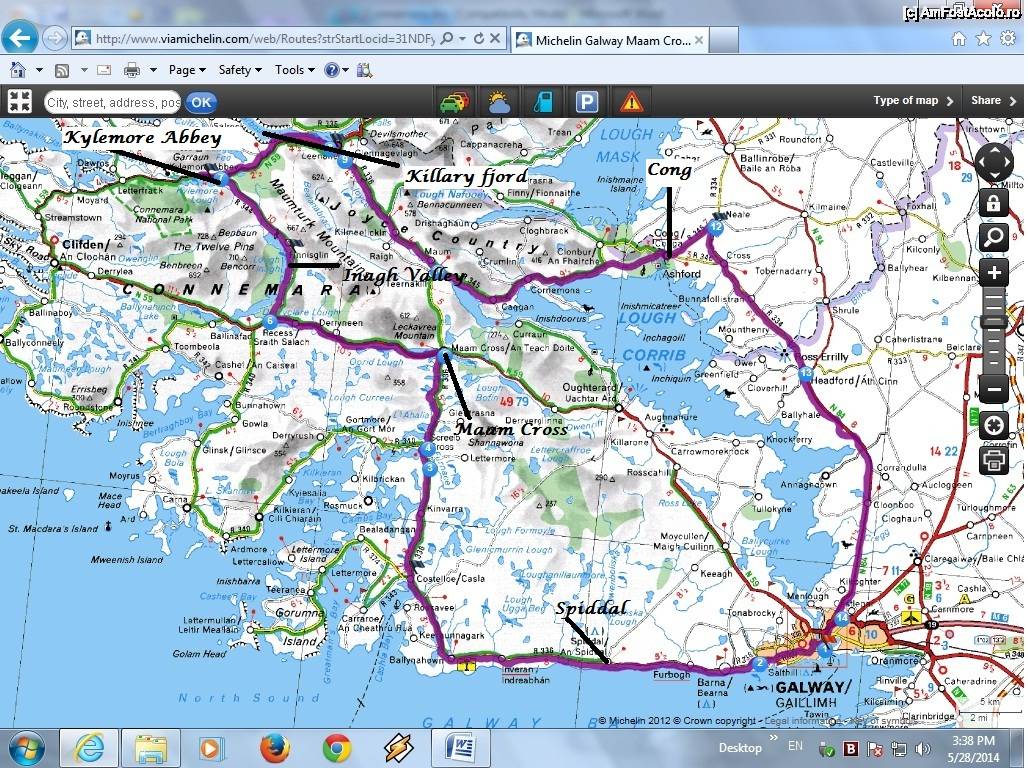Click the city, street, address search field

tap(112, 102)
